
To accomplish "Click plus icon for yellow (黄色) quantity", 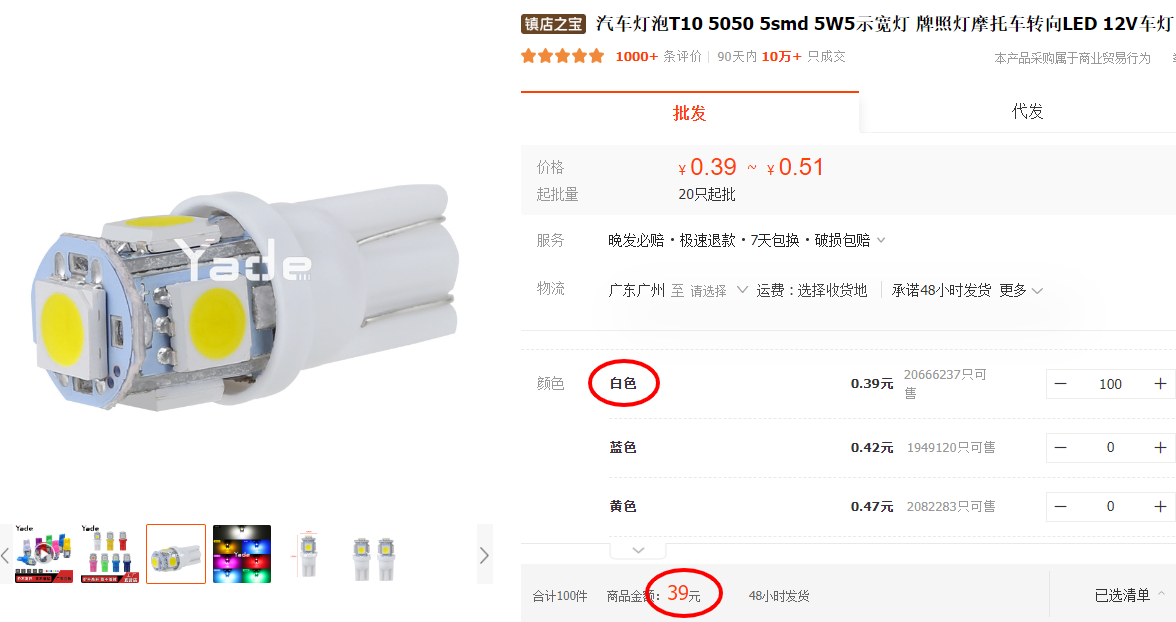I will click(1160, 506).
